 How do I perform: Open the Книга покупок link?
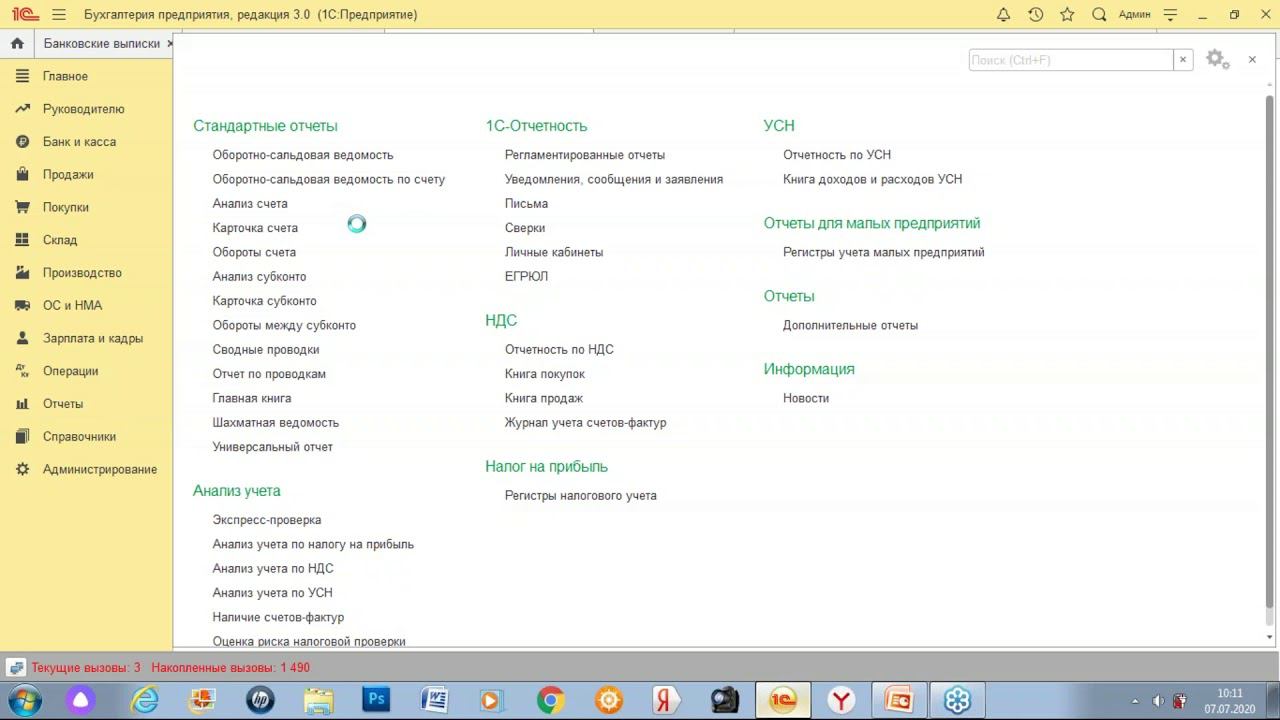(545, 374)
